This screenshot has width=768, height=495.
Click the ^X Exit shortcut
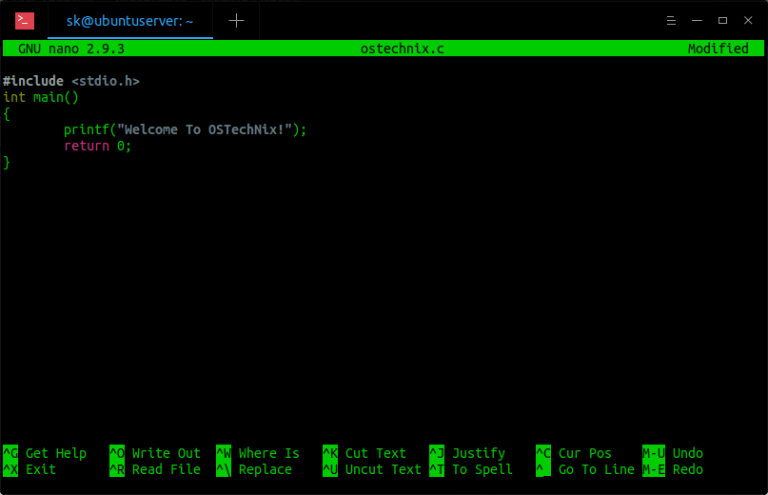click(30, 469)
